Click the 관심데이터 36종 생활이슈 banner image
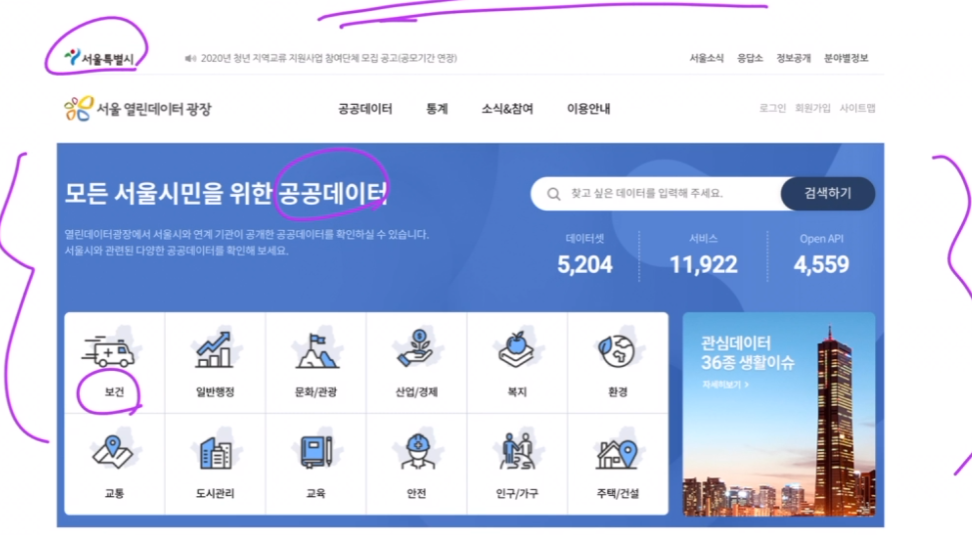 (779, 414)
